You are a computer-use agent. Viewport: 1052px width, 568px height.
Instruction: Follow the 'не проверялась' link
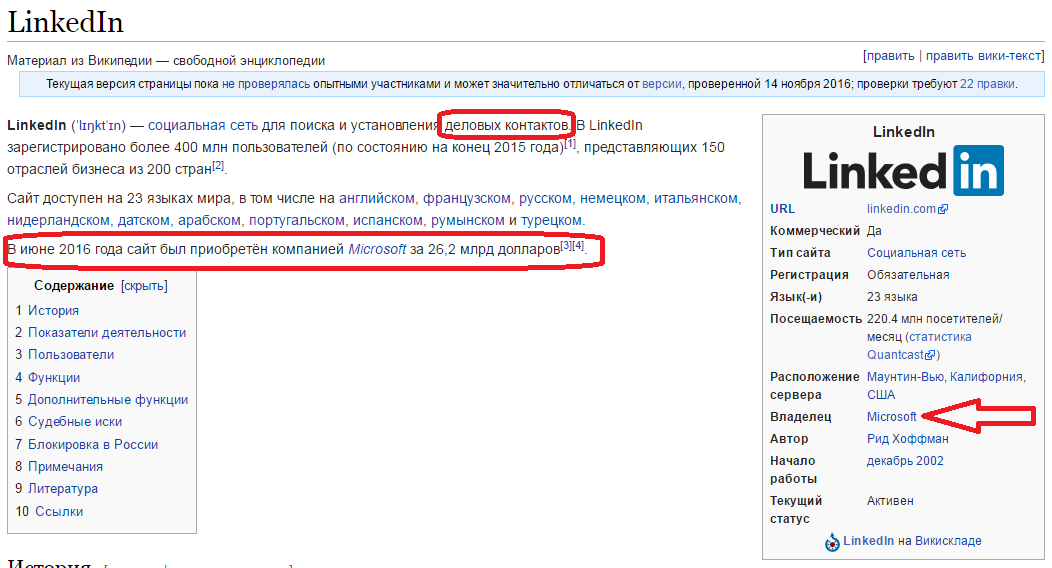click(x=266, y=84)
